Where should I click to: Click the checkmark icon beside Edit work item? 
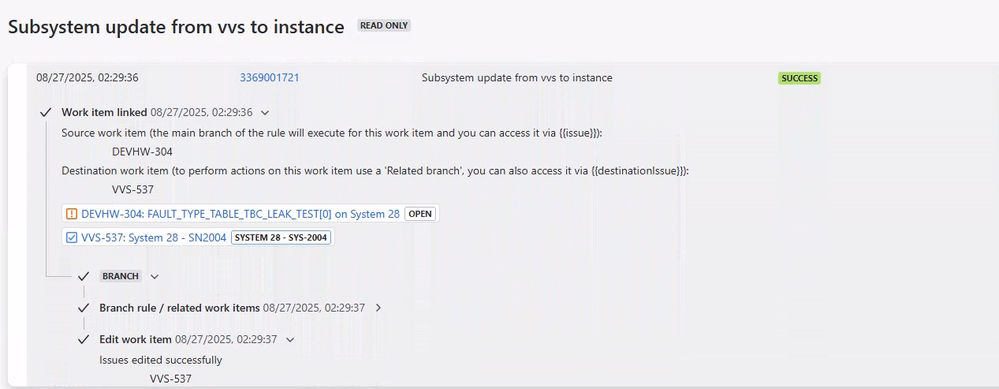(83, 339)
